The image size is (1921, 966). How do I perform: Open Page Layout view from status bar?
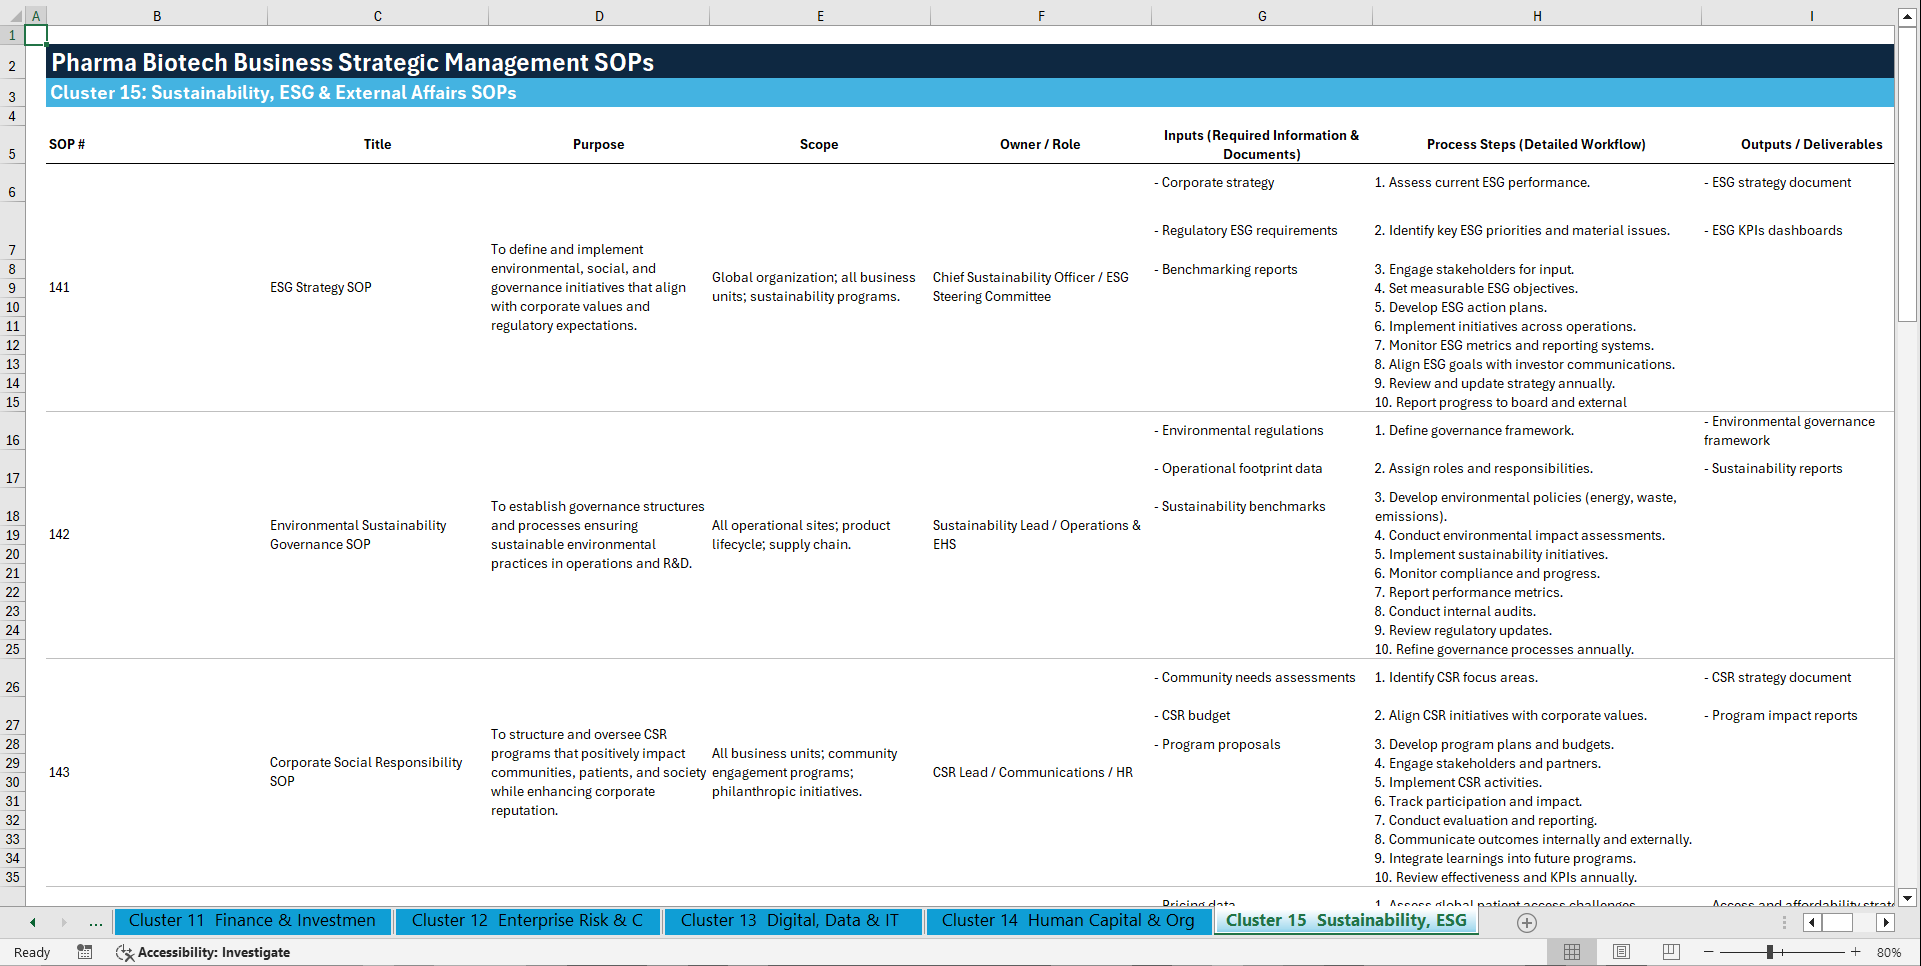click(1621, 952)
